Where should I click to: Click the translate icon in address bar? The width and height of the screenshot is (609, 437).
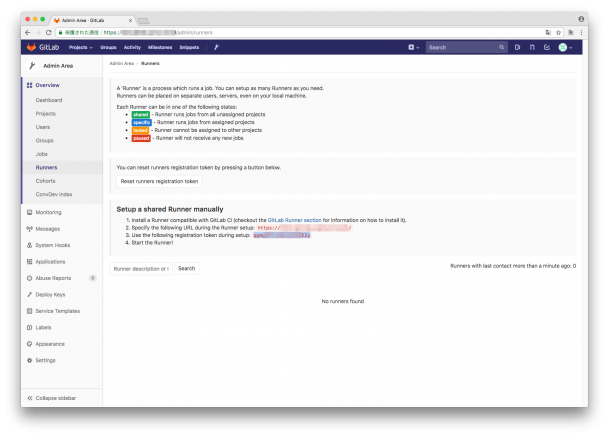(548, 33)
